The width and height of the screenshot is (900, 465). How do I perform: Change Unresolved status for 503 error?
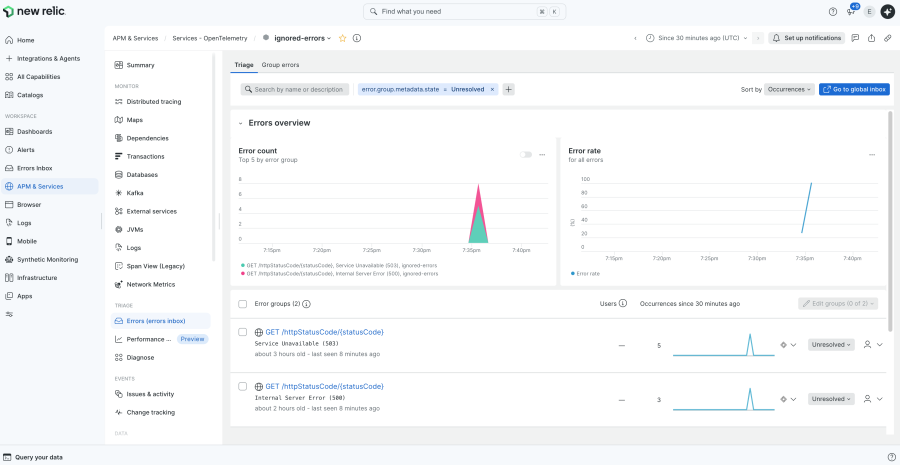831,345
